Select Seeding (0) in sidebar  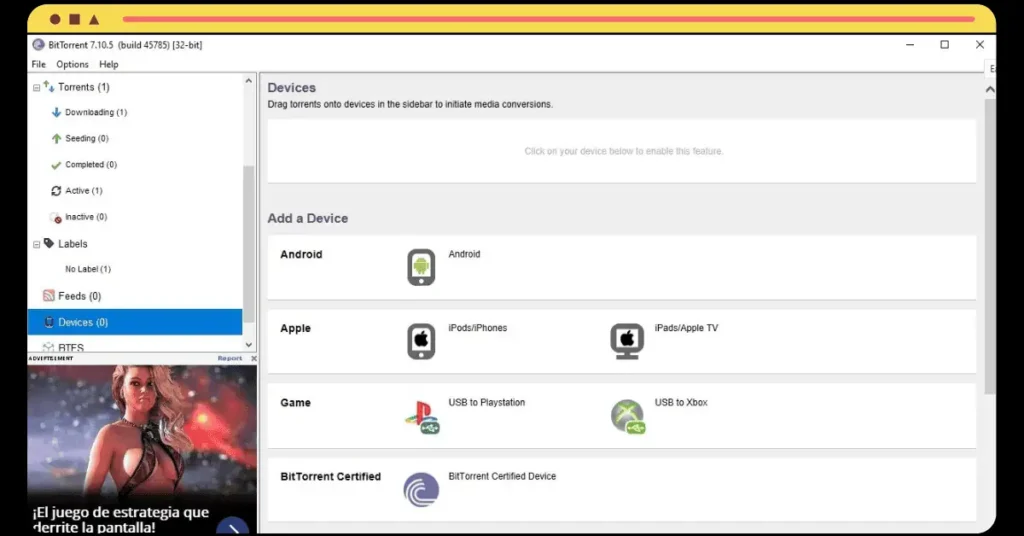pos(87,138)
